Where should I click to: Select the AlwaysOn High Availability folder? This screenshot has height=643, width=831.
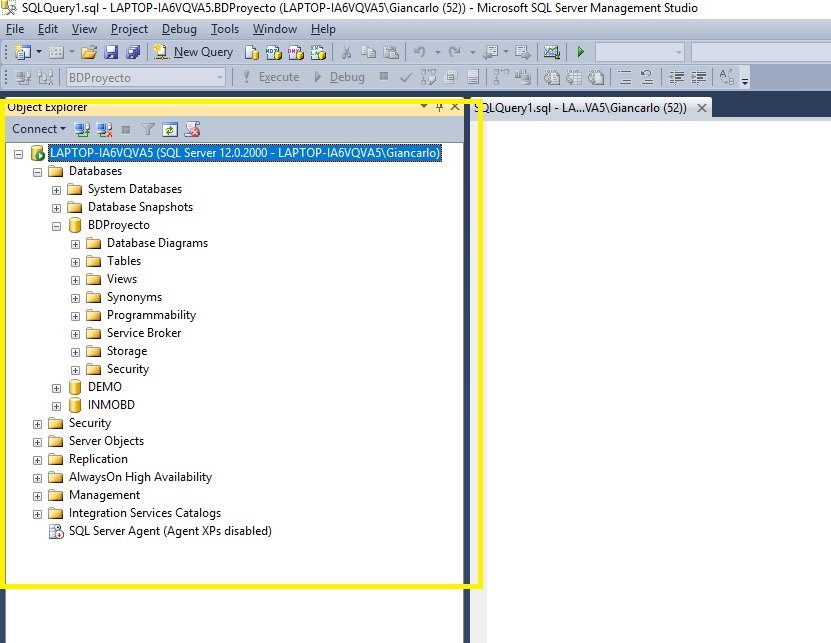[140, 477]
